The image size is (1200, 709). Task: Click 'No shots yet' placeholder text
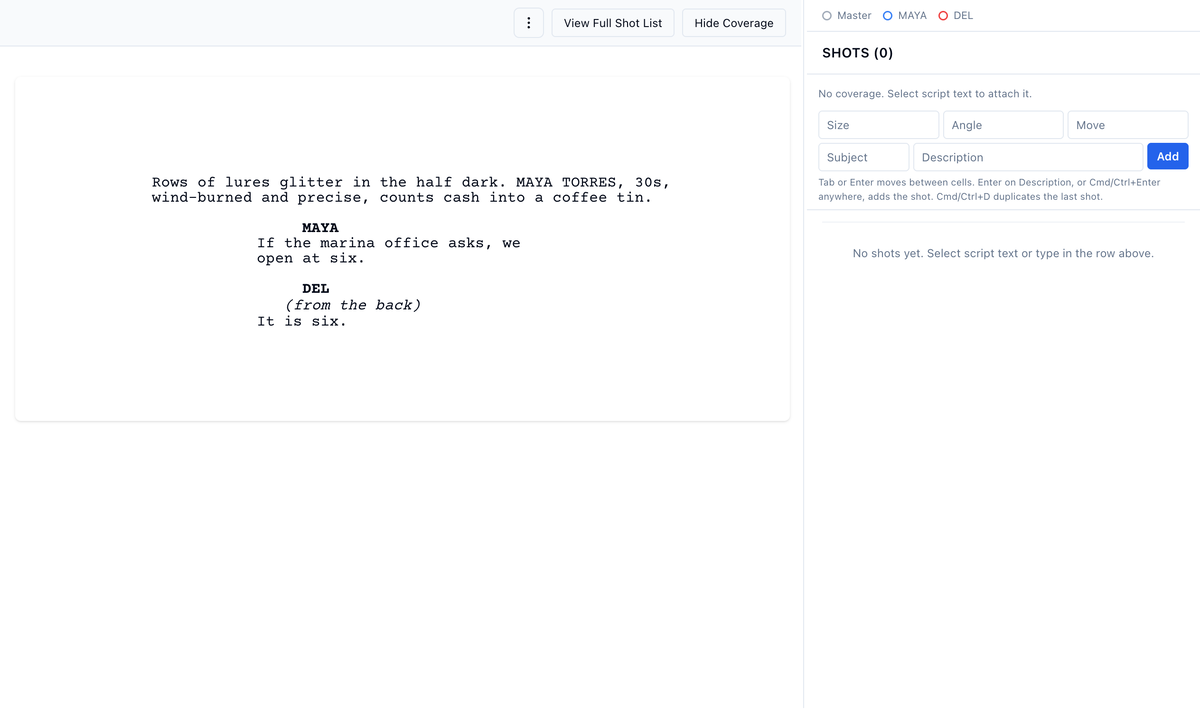[x=1003, y=254]
